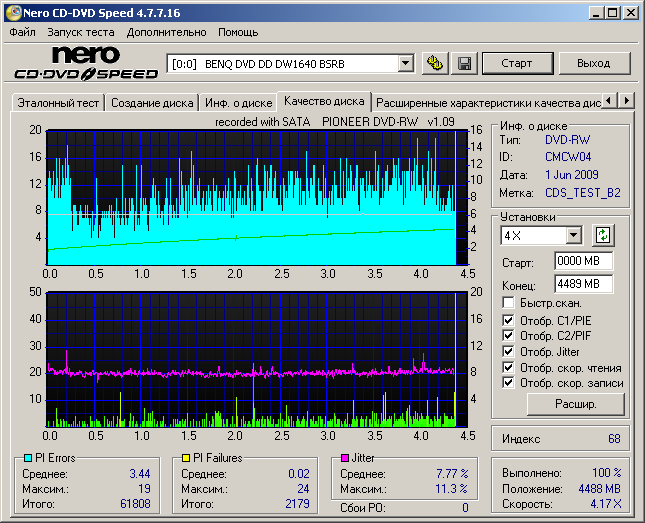645x523 pixels.
Task: Select the Качество диска tab
Action: pyautogui.click(x=324, y=101)
